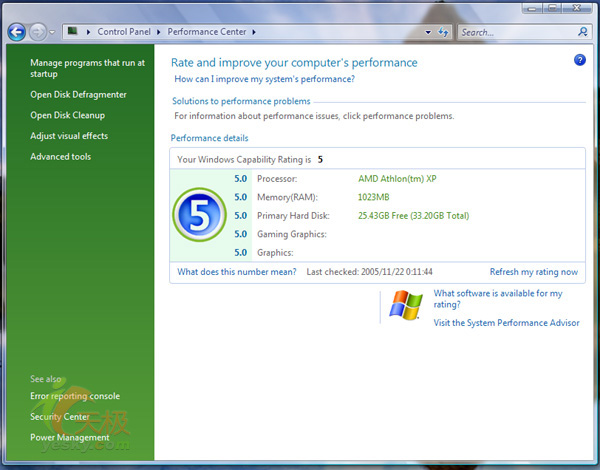The height and width of the screenshot is (470, 600).
Task: Click the Forward navigation arrow button
Action: [x=38, y=32]
